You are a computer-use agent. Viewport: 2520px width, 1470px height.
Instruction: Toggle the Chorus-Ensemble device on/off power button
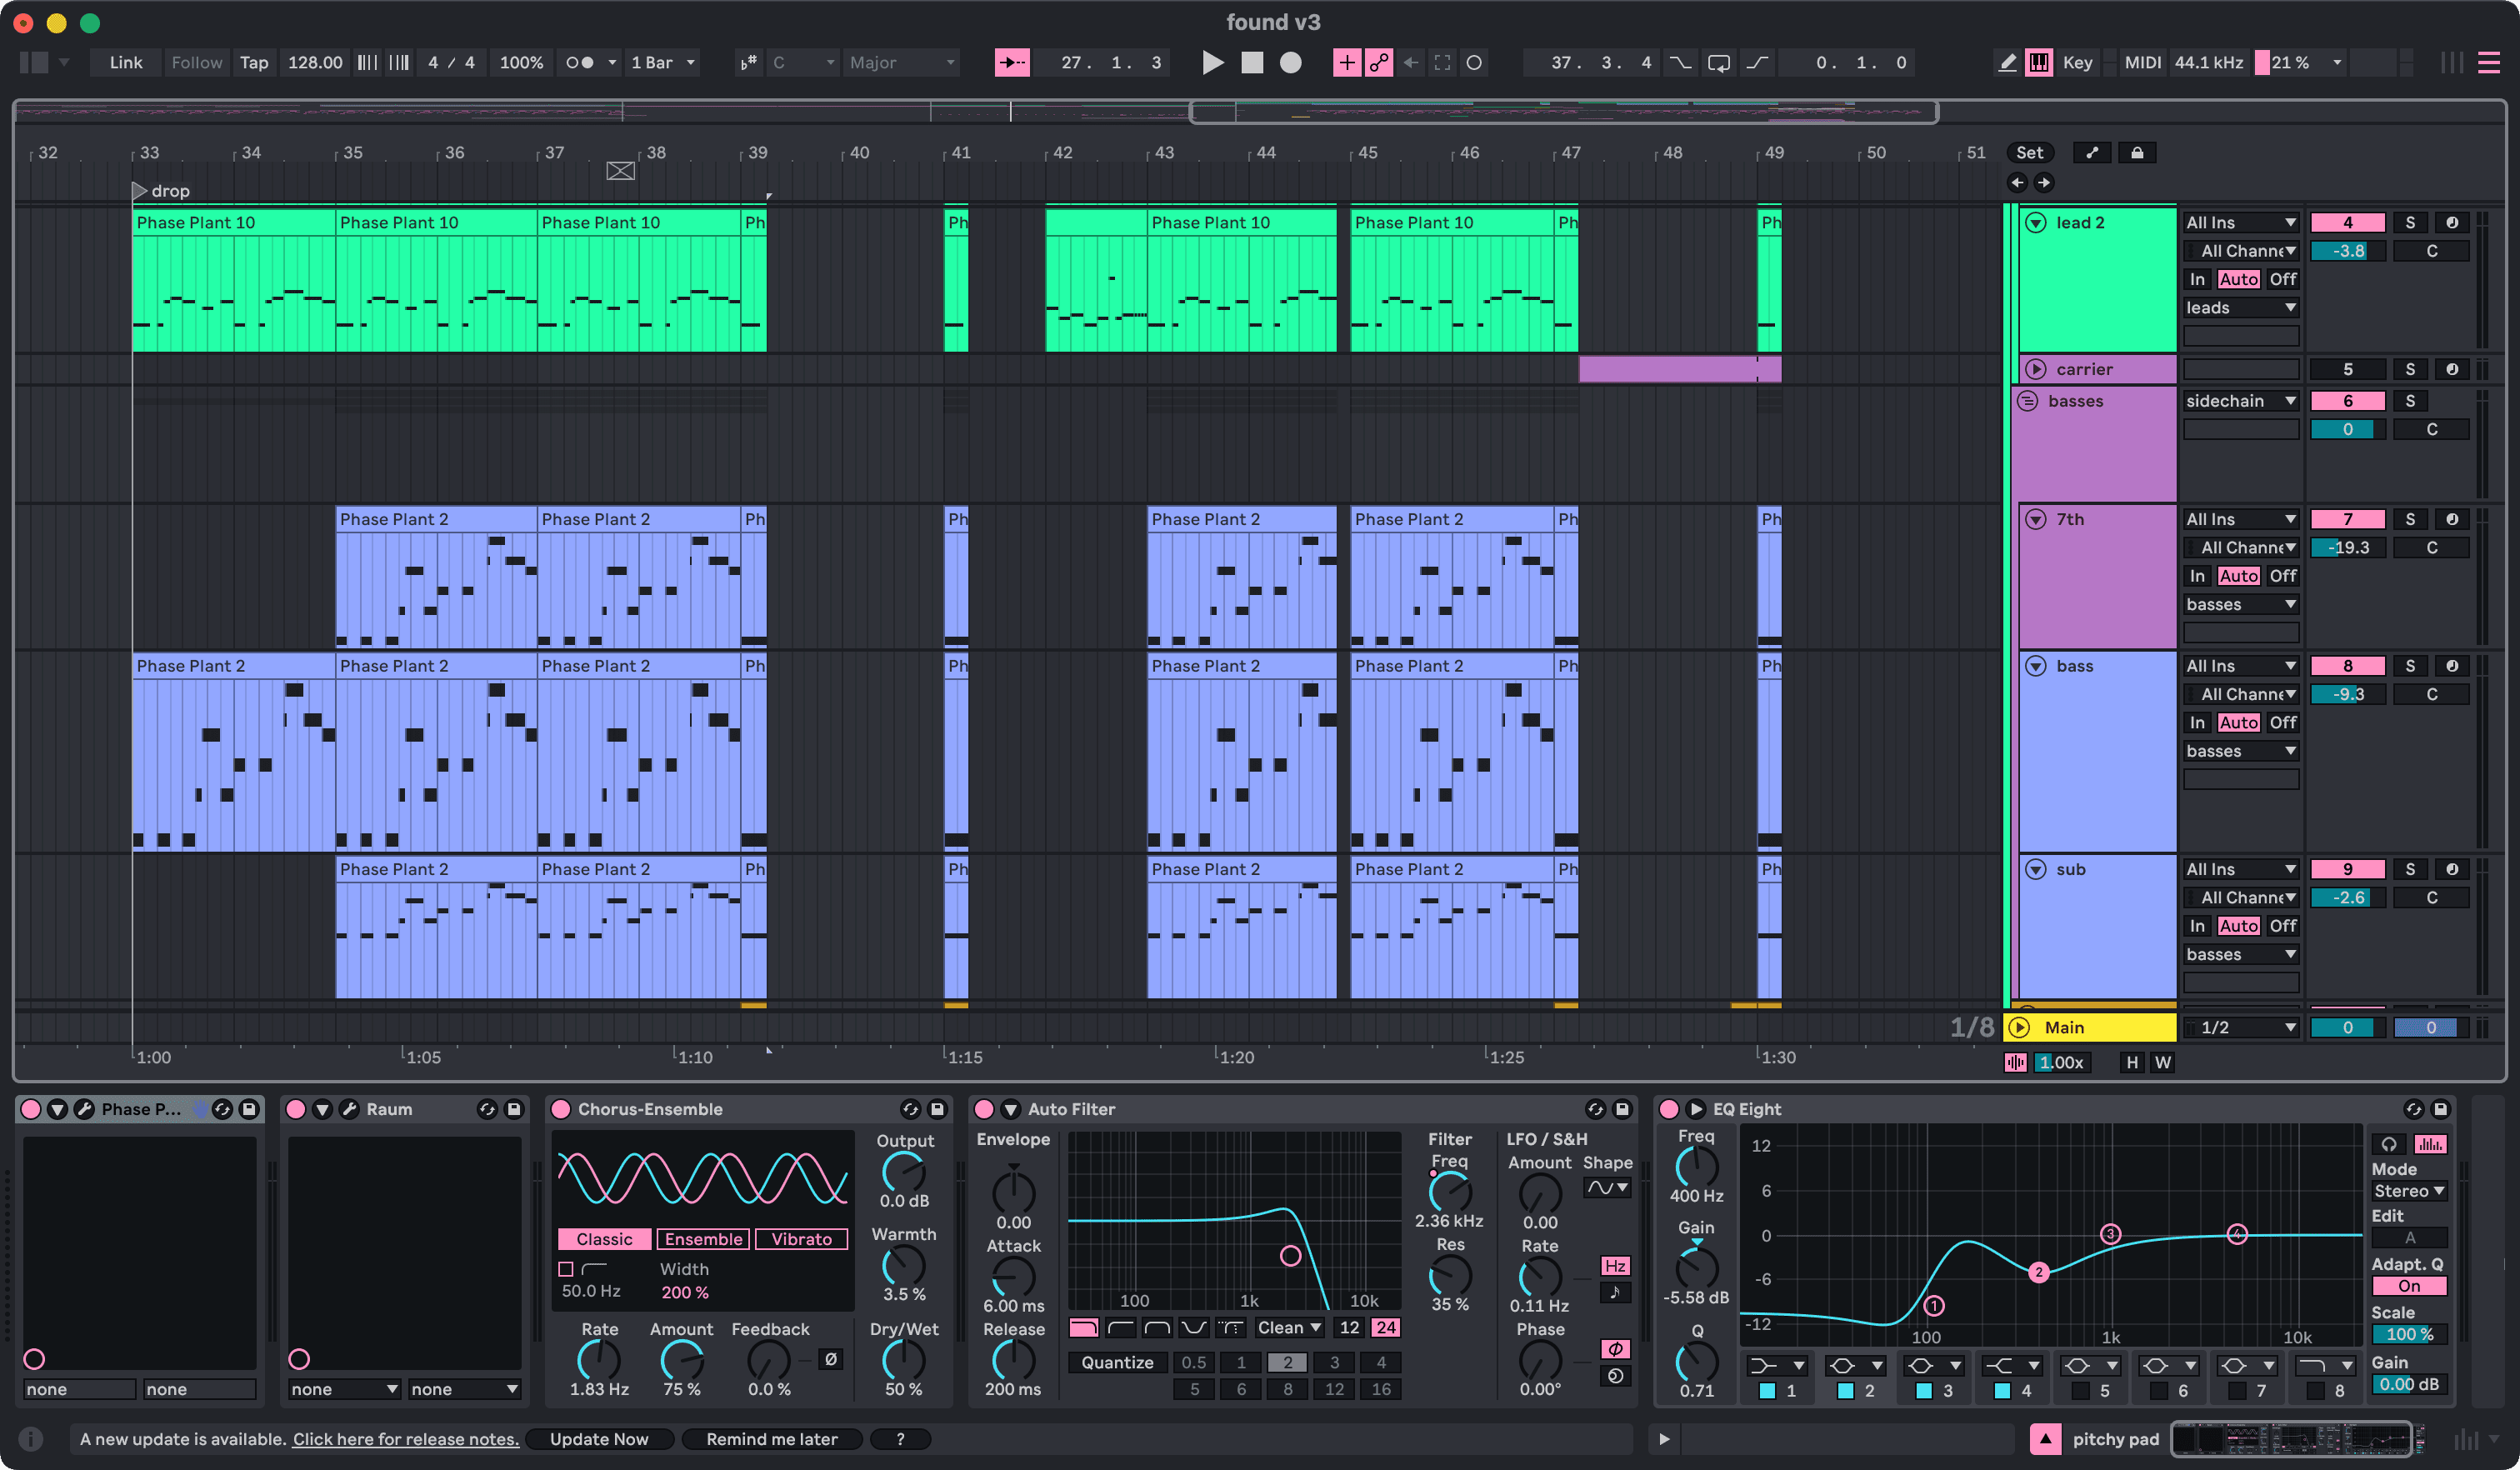tap(563, 1106)
